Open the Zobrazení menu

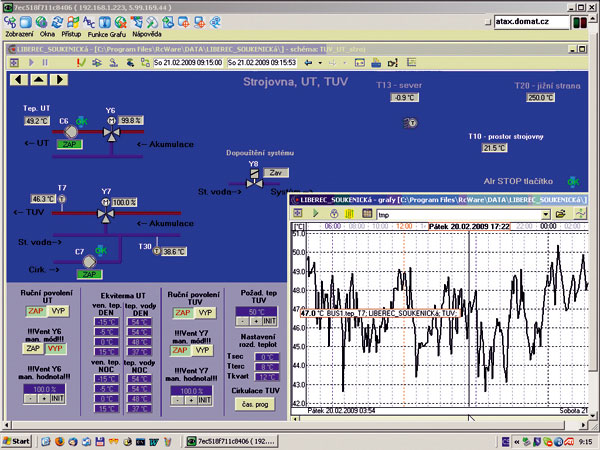[x=19, y=32]
